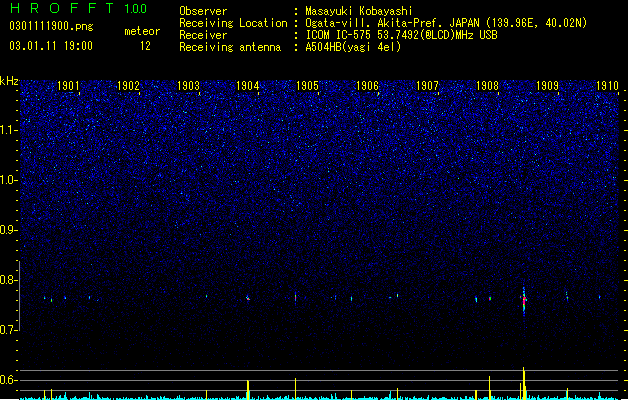Click the meteor count value 12

pos(145,46)
